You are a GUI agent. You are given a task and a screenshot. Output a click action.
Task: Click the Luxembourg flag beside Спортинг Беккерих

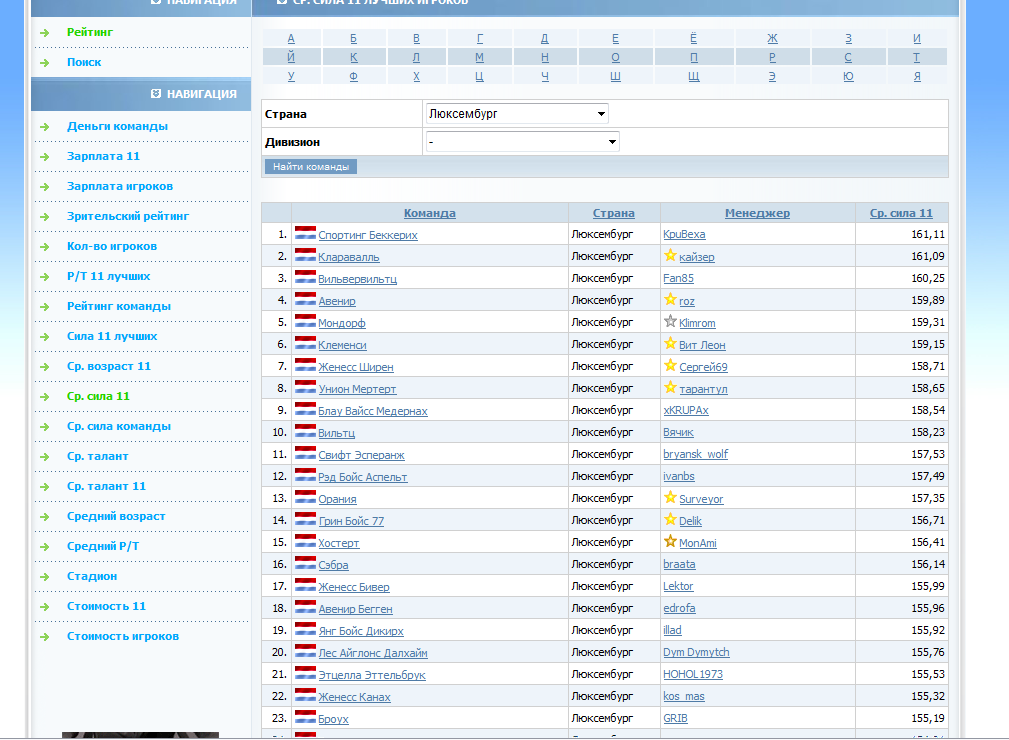305,233
